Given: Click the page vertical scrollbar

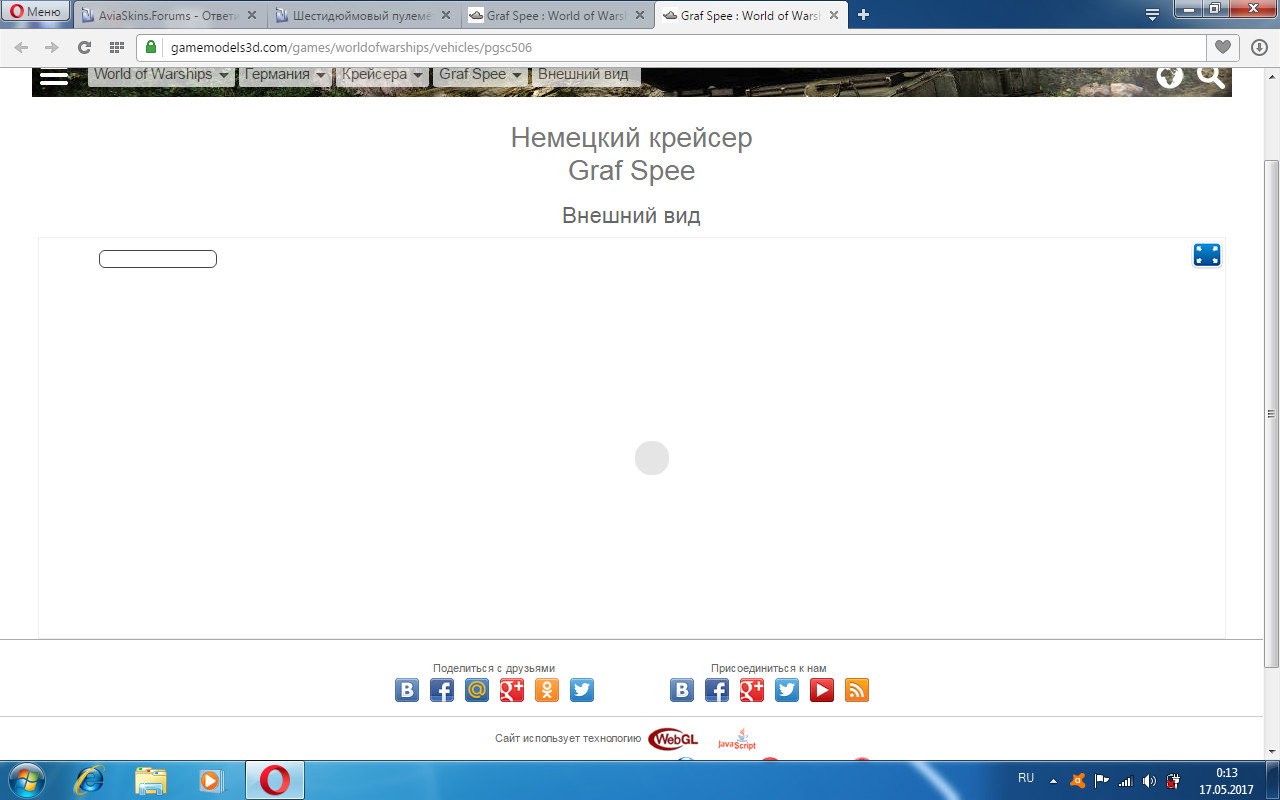Looking at the screenshot, I should [x=1272, y=413].
